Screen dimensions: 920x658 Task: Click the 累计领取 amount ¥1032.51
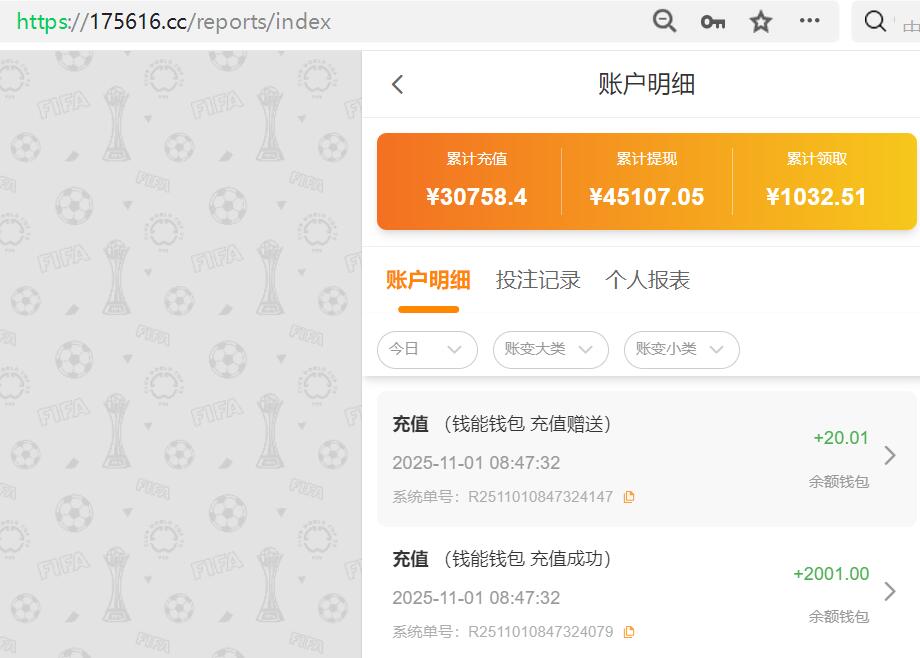[819, 197]
